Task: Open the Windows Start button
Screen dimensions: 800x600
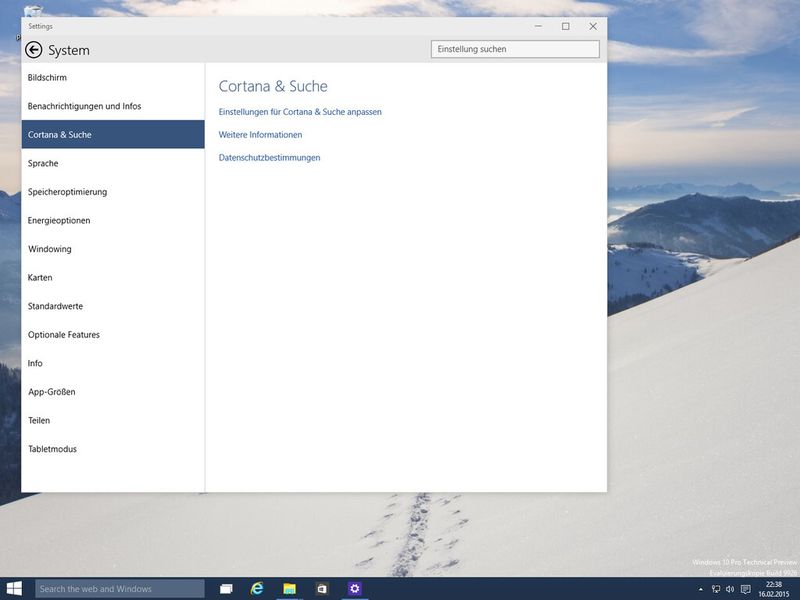Action: (x=14, y=589)
